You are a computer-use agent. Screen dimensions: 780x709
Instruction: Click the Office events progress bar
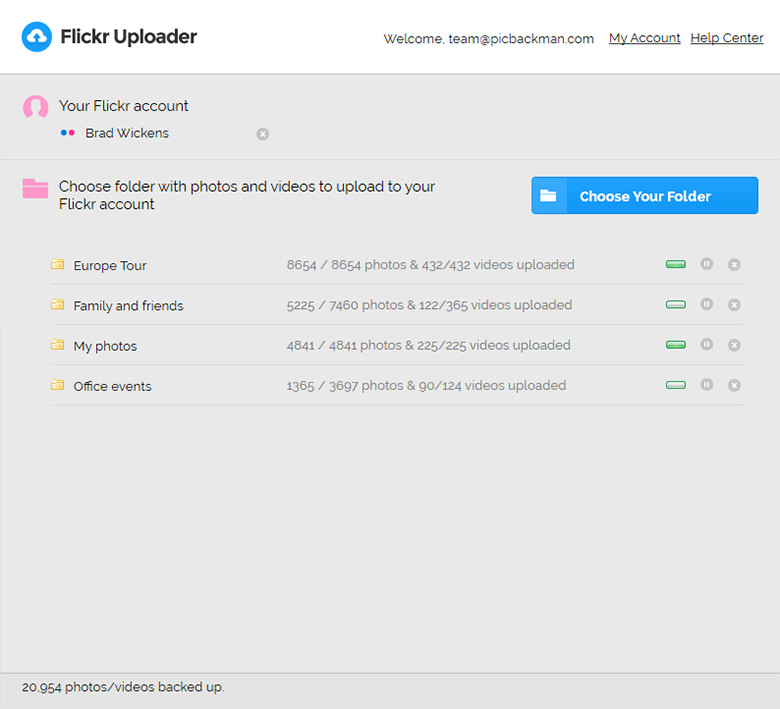[x=676, y=385]
